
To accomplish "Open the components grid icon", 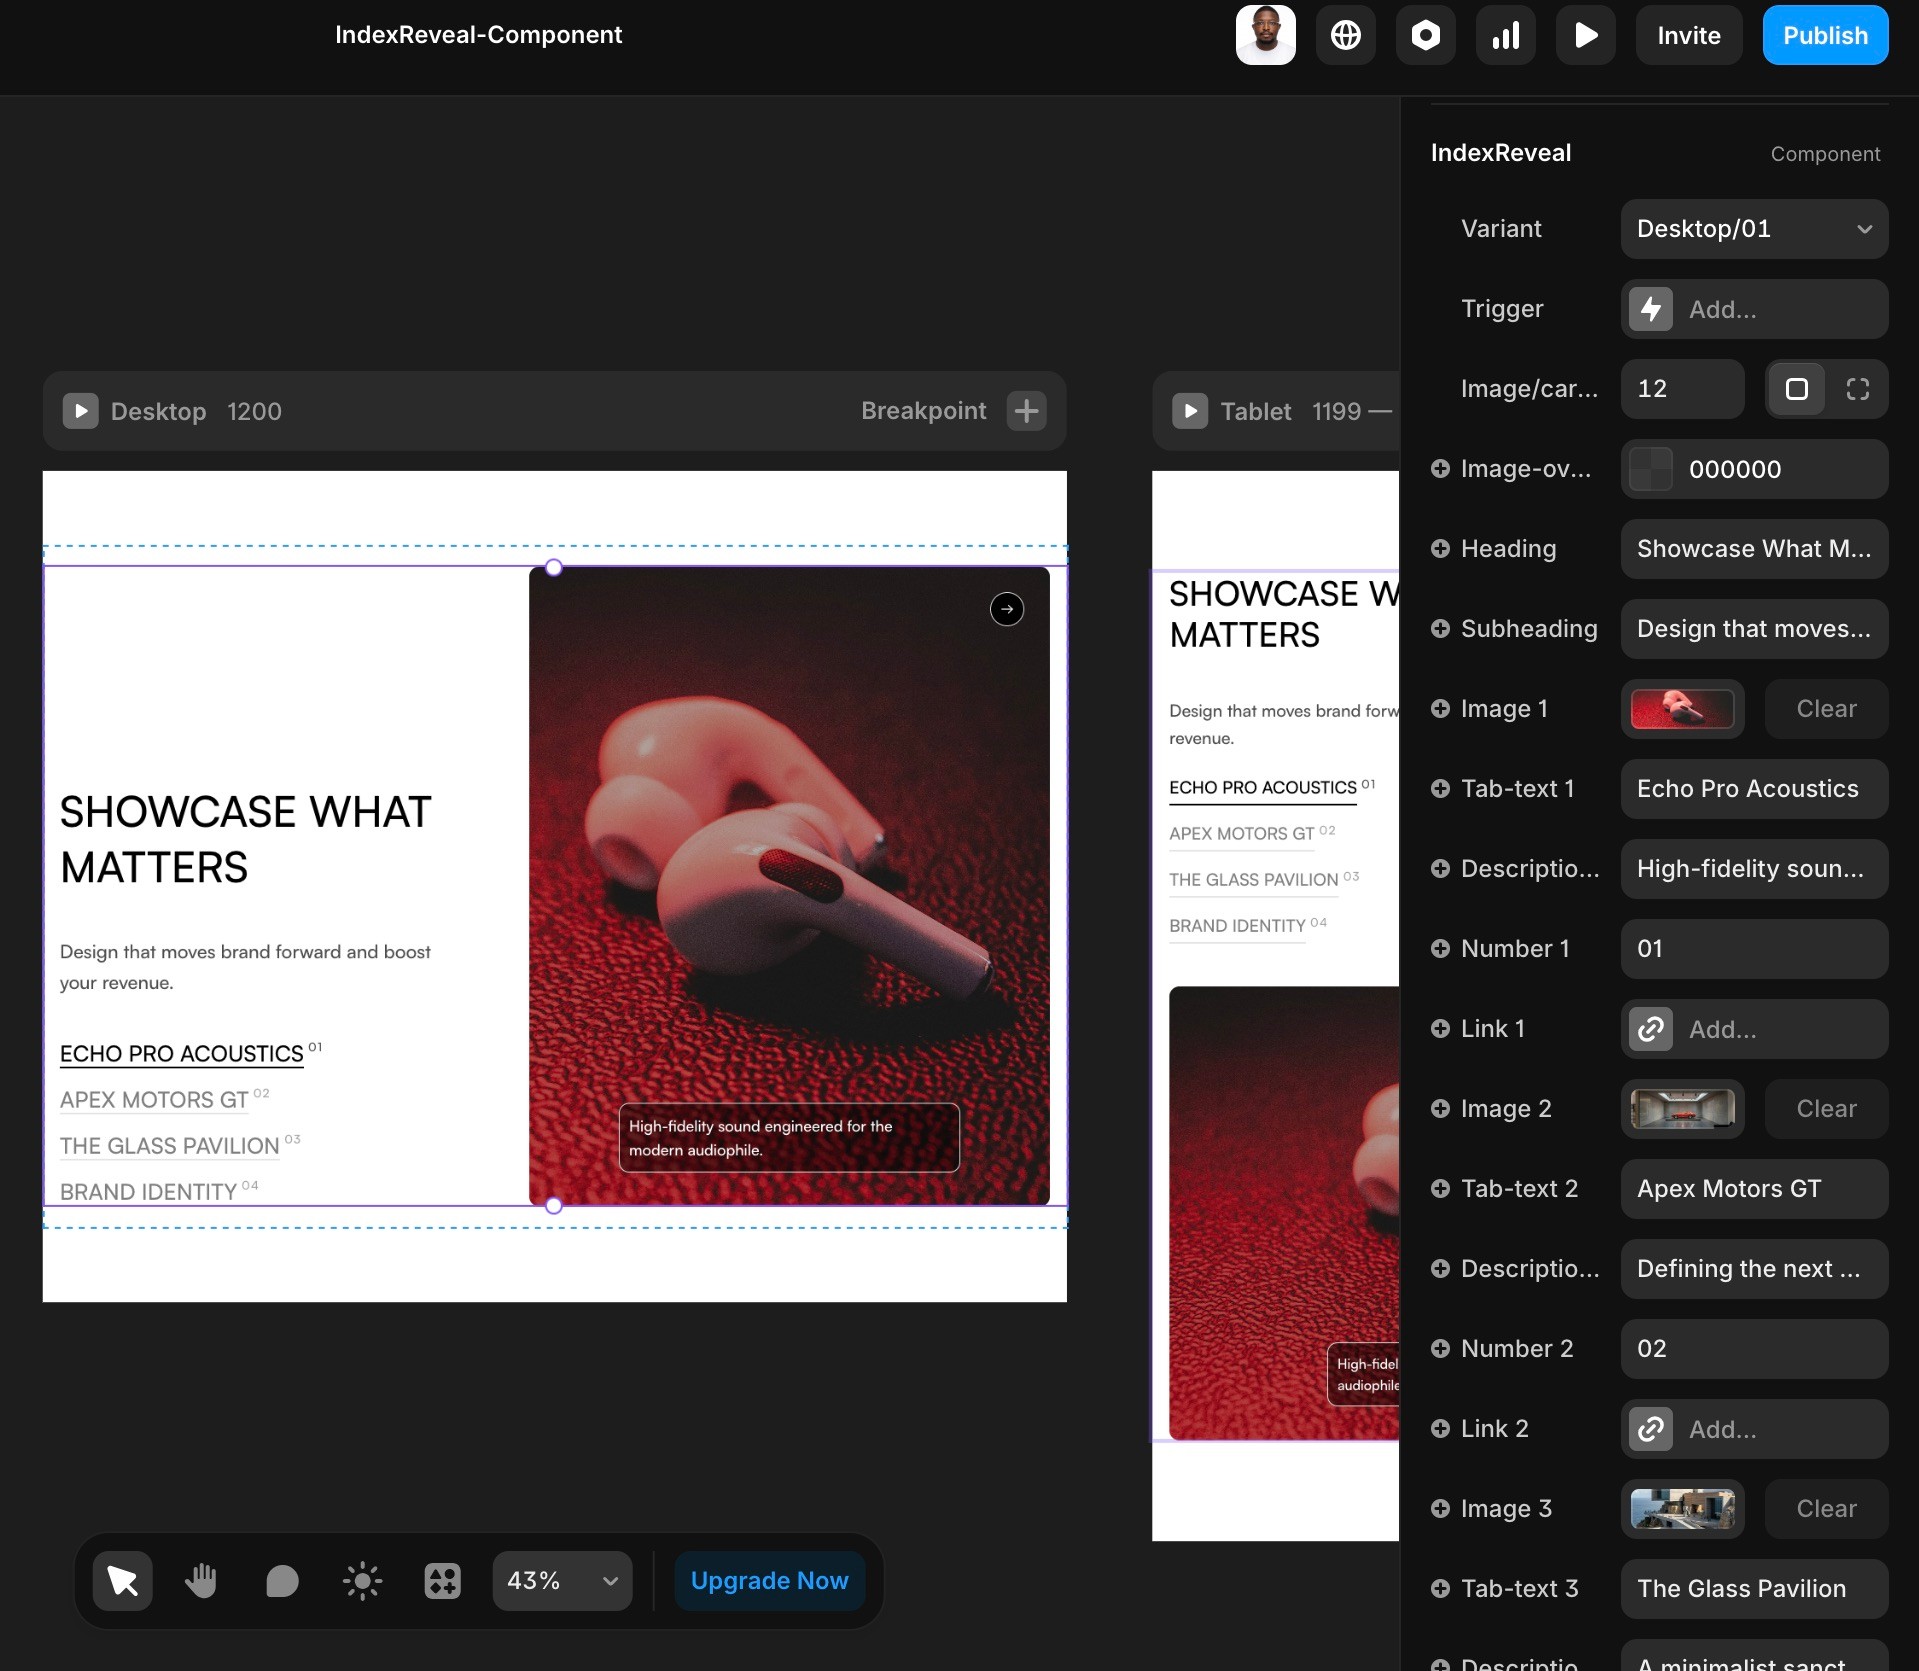I will [x=442, y=1580].
